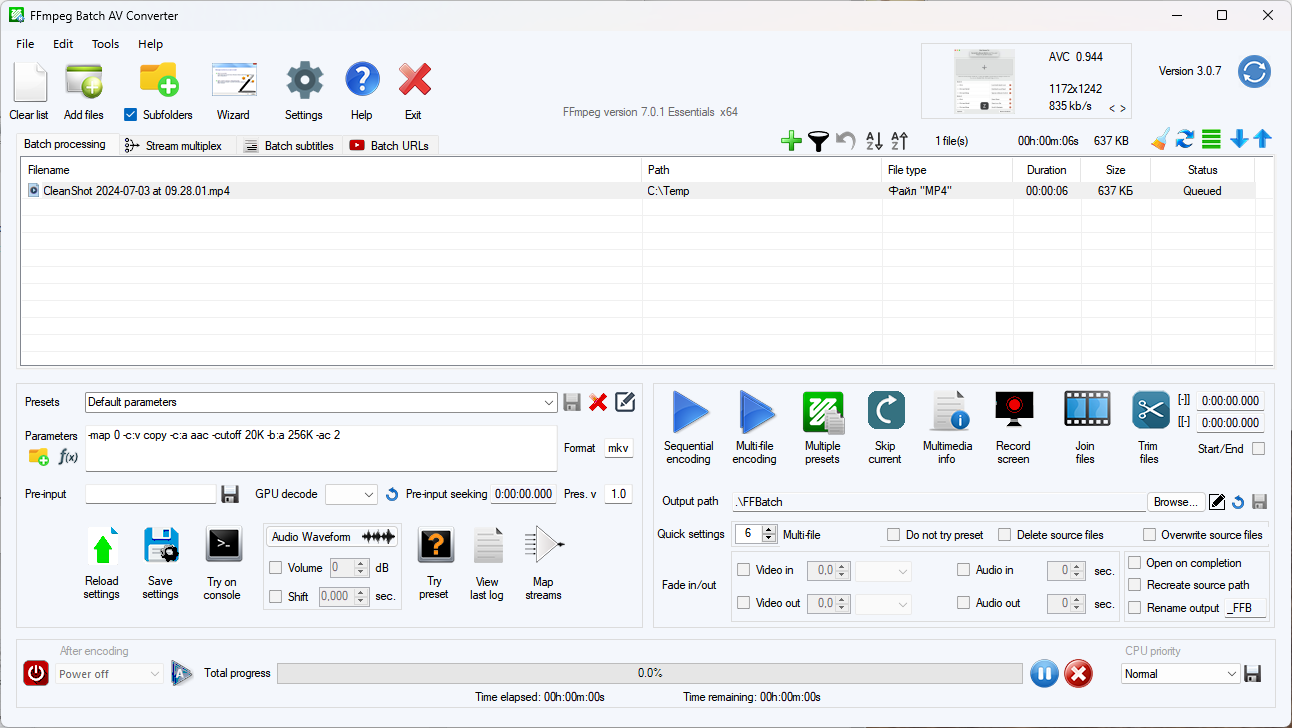Open the Settings gear

(x=304, y=80)
